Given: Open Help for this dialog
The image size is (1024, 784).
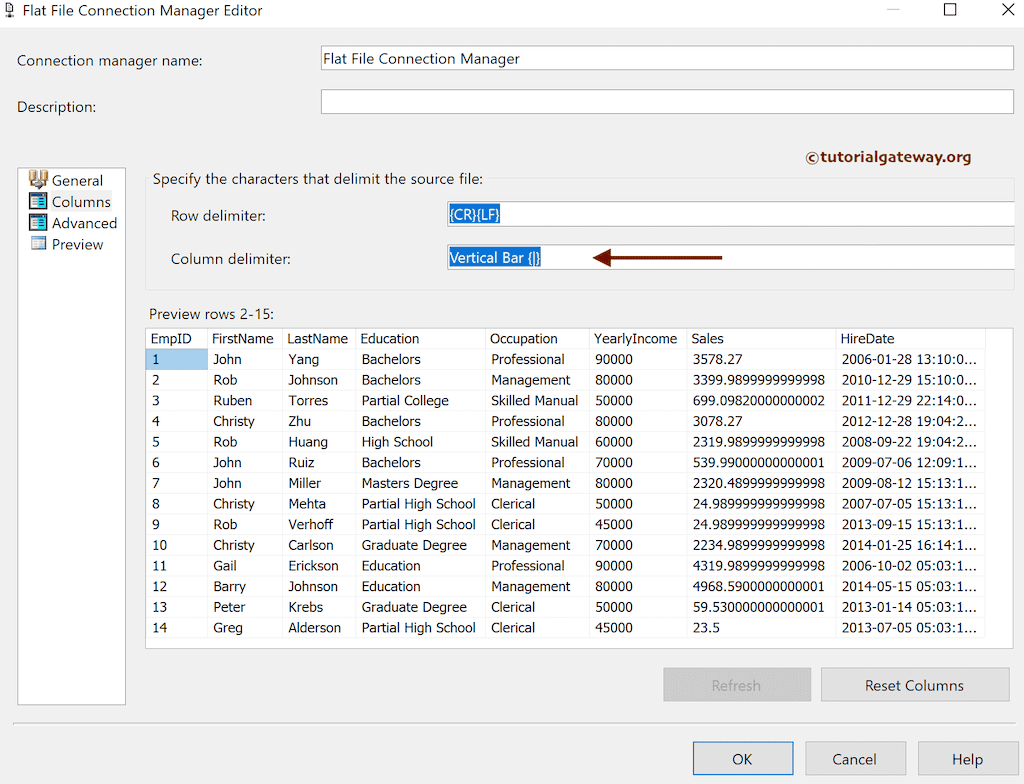Looking at the screenshot, I should (x=967, y=758).
